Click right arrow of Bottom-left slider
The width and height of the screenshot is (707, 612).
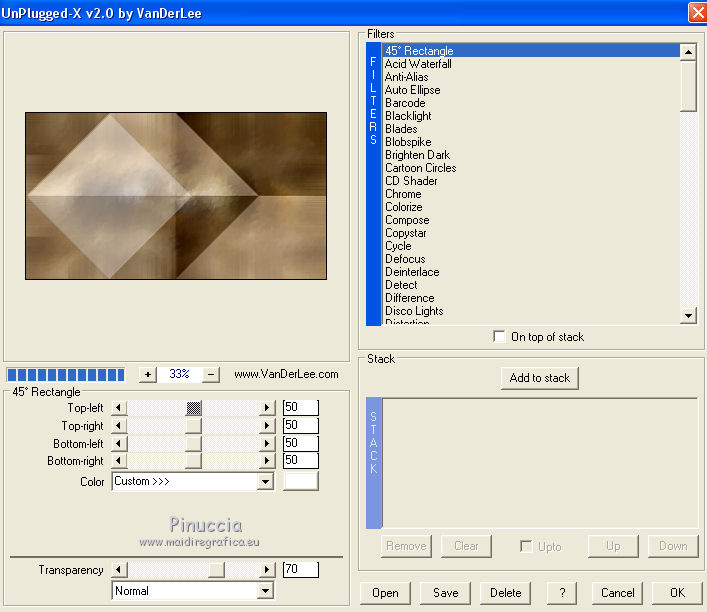tap(267, 443)
